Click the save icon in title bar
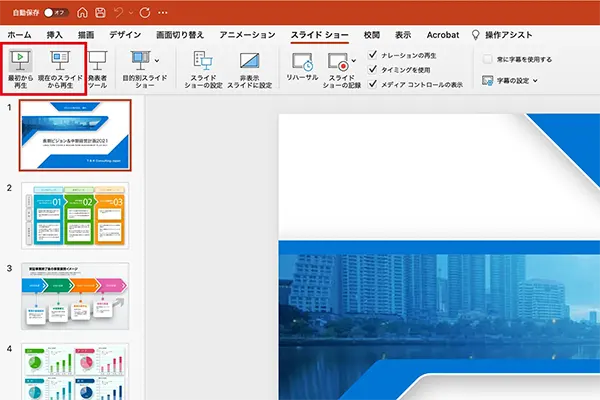 point(99,12)
